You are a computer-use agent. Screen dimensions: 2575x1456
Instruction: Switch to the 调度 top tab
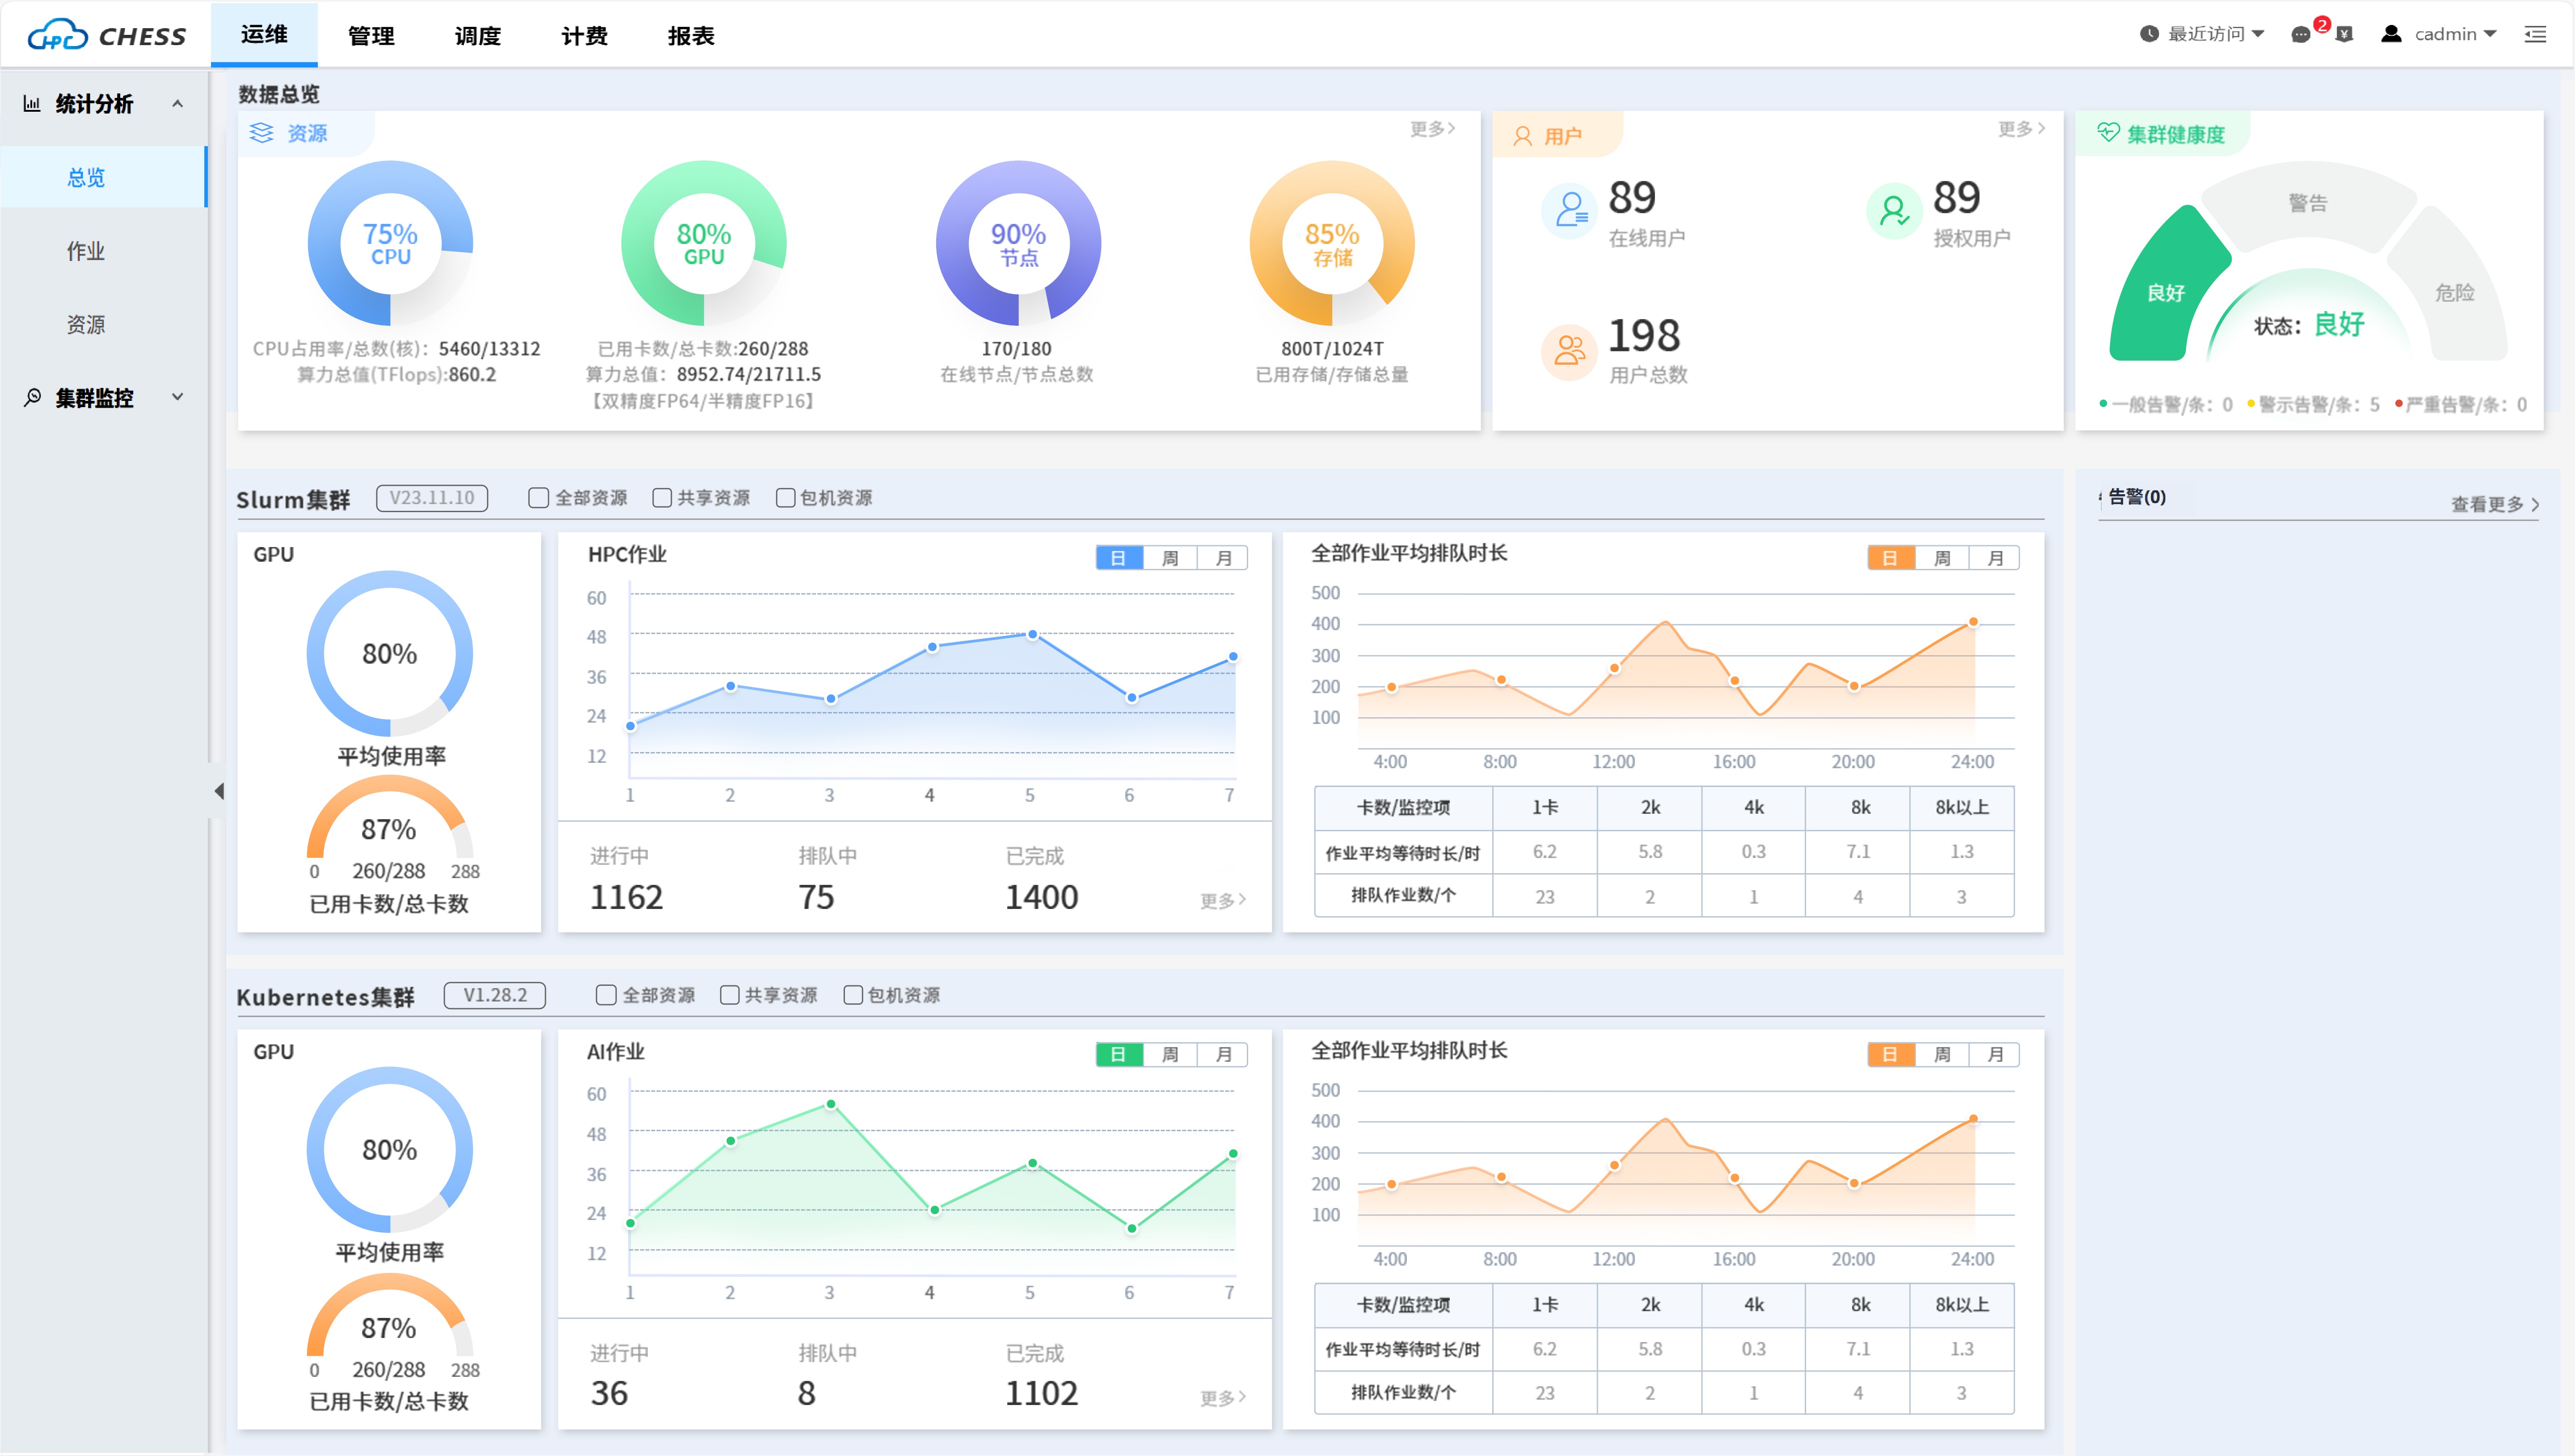click(x=478, y=36)
